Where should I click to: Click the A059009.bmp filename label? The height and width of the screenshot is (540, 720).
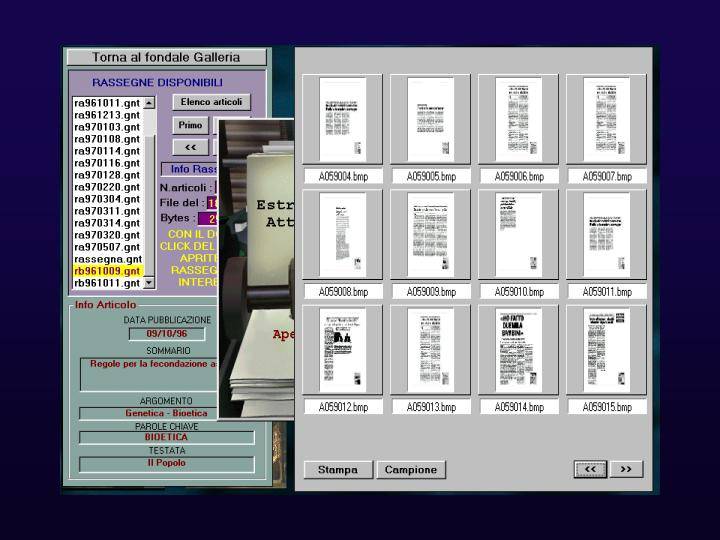432,292
